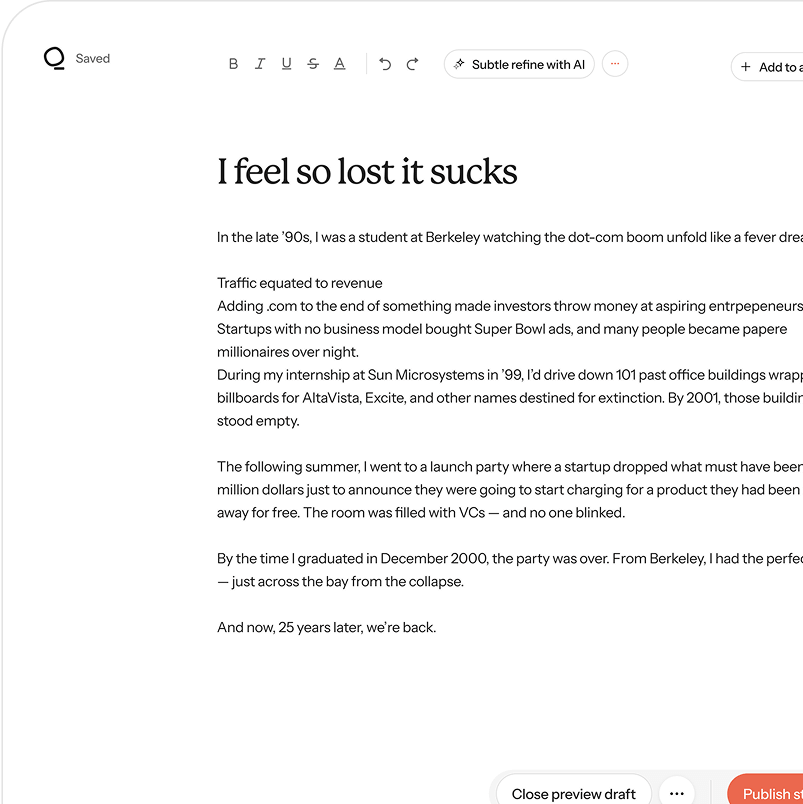Click the orange Publish button
803x804 pixels.
coord(770,793)
